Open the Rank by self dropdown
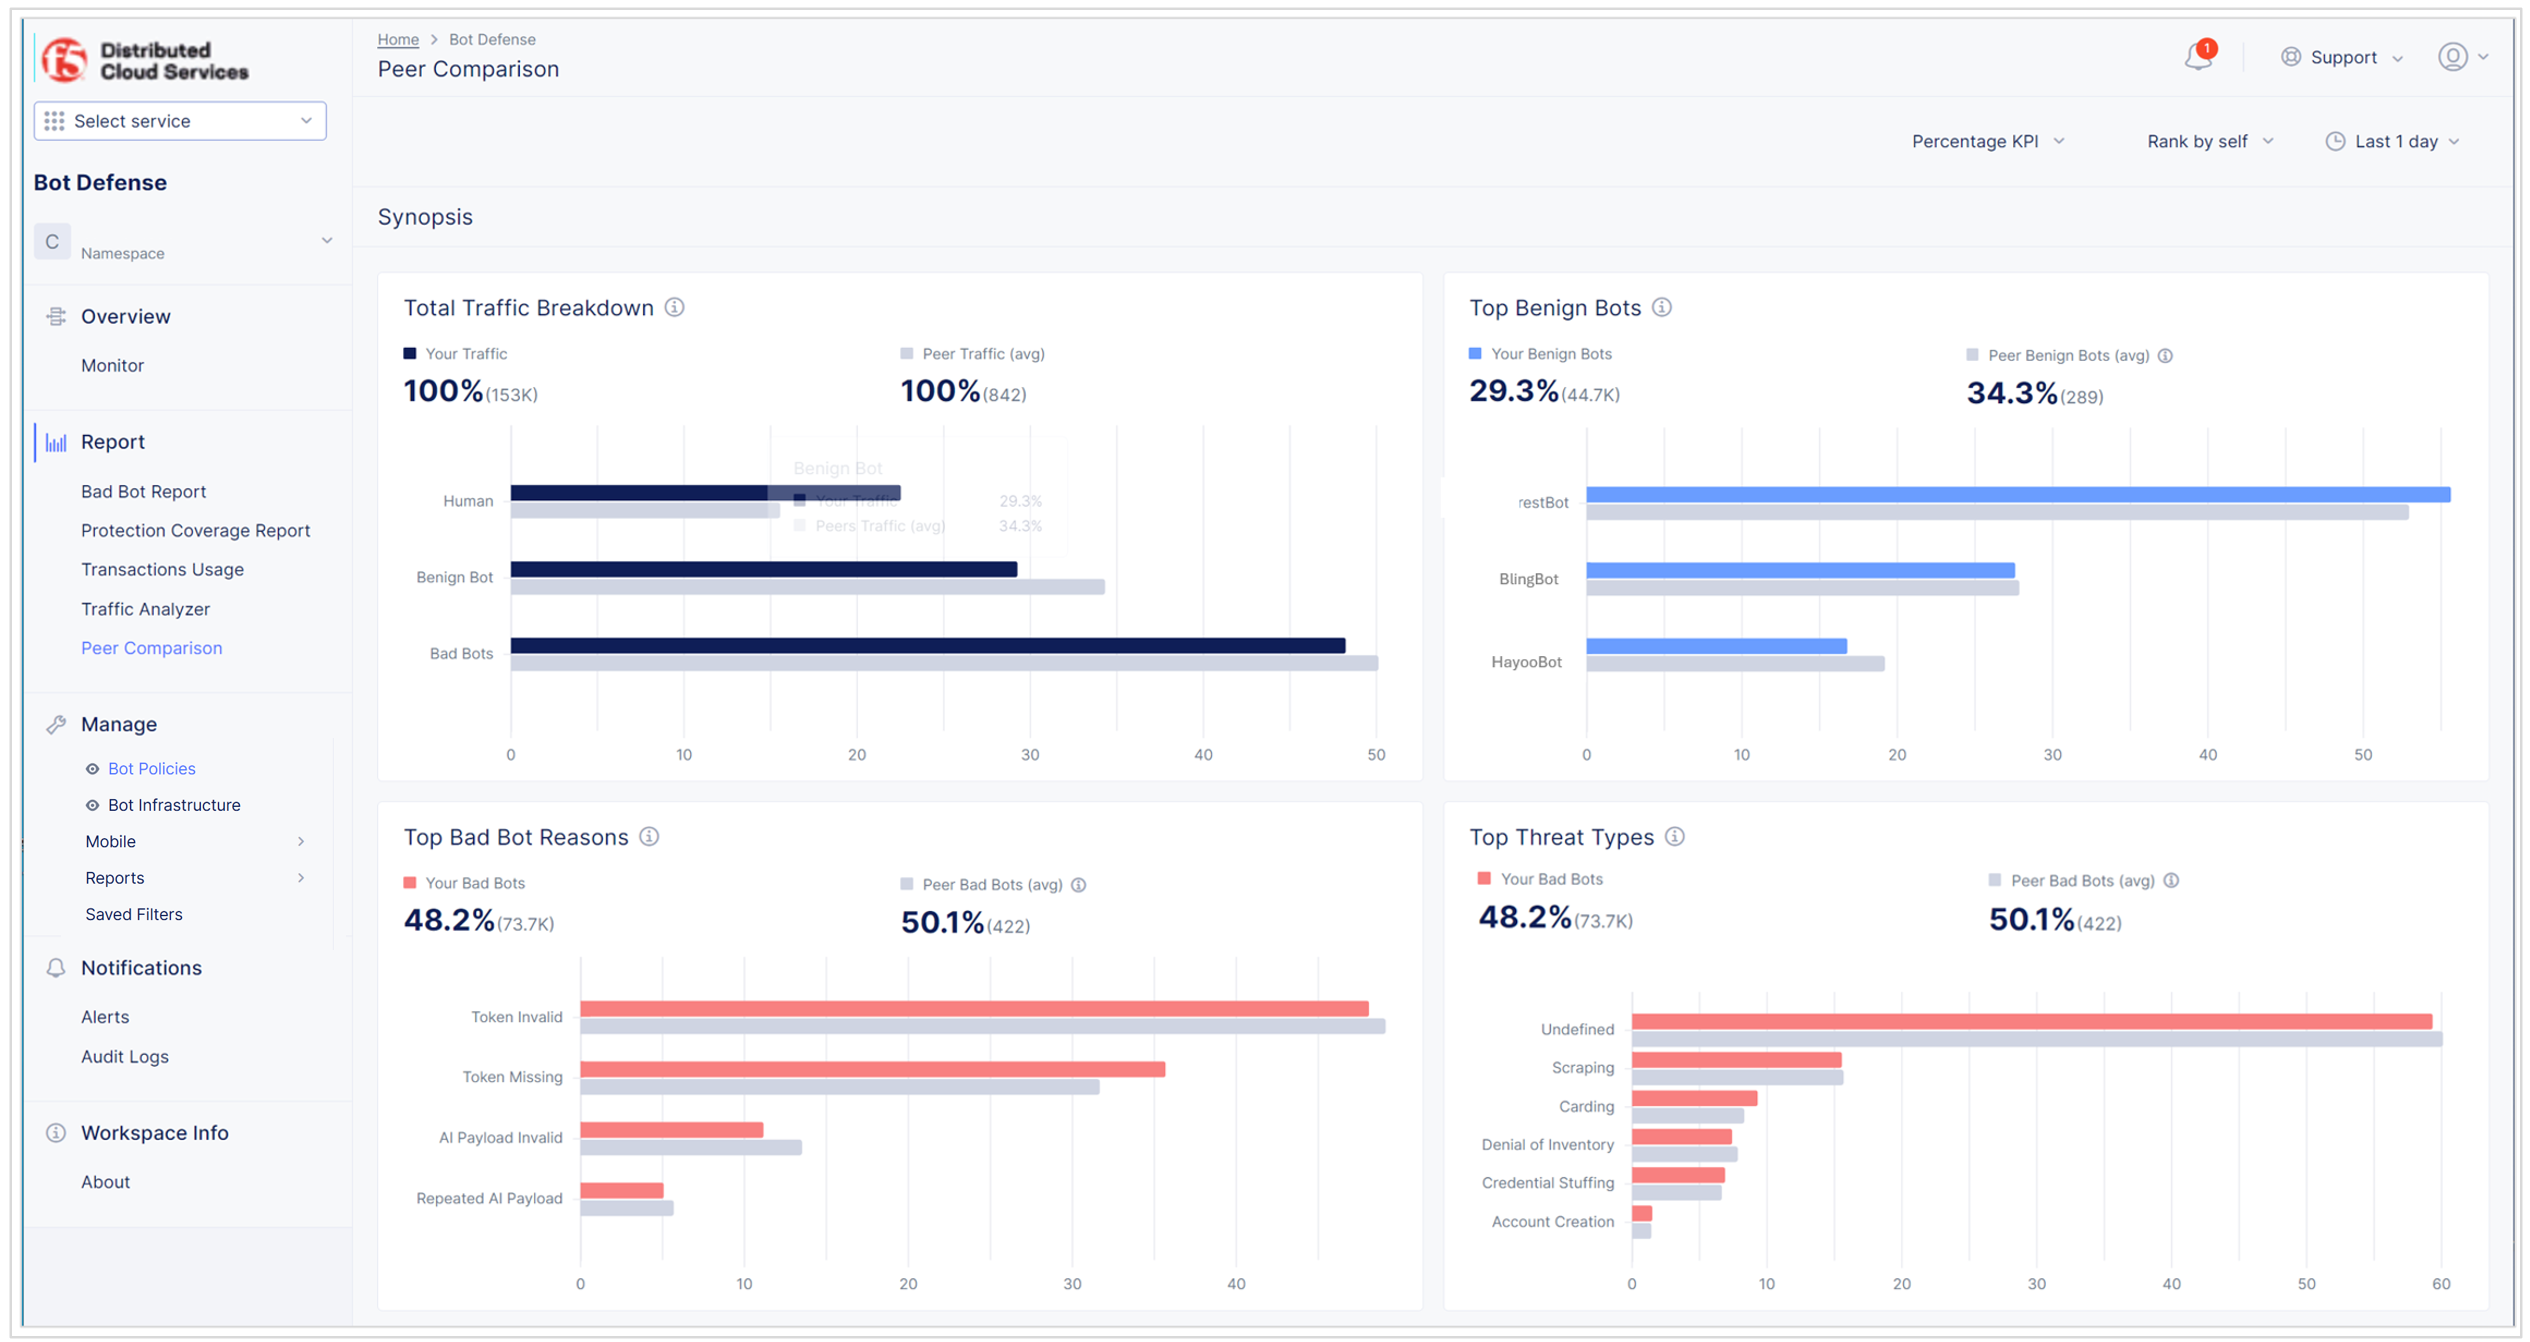Image resolution: width=2530 pixels, height=1342 pixels. pyautogui.click(x=2206, y=141)
